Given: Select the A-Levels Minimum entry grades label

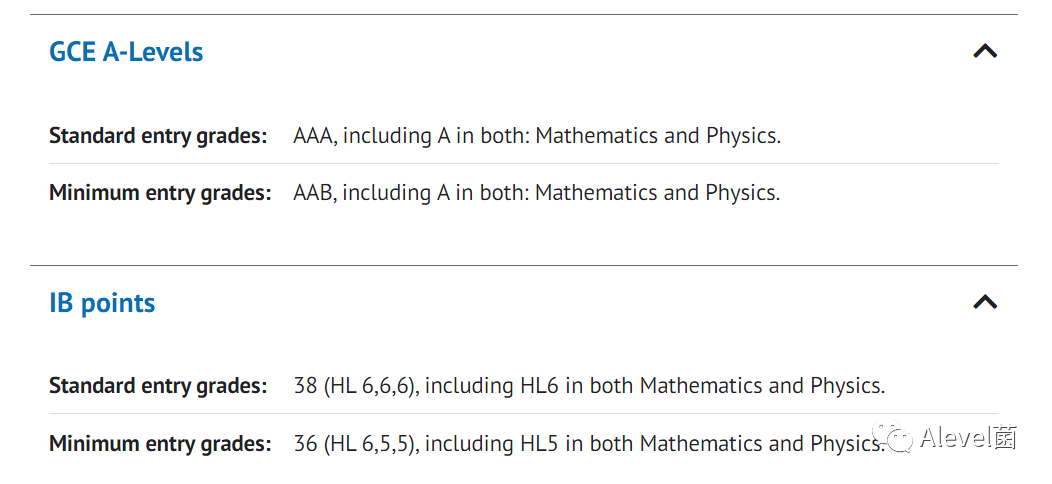Looking at the screenshot, I should click(160, 193).
